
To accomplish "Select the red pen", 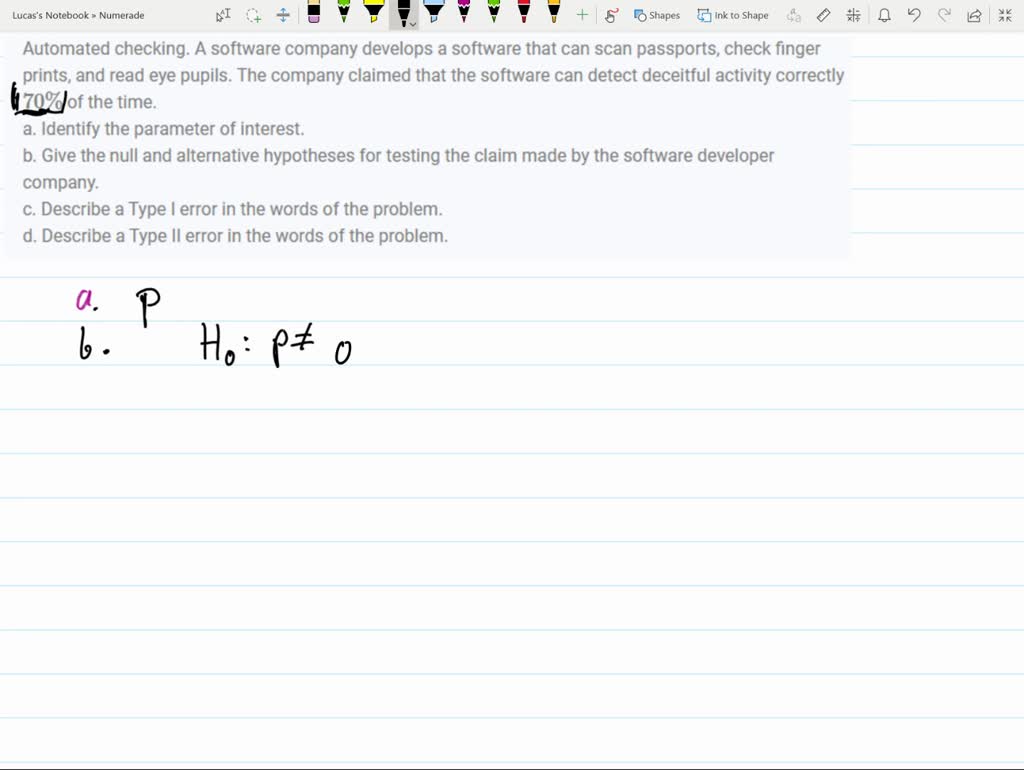I will point(524,12).
